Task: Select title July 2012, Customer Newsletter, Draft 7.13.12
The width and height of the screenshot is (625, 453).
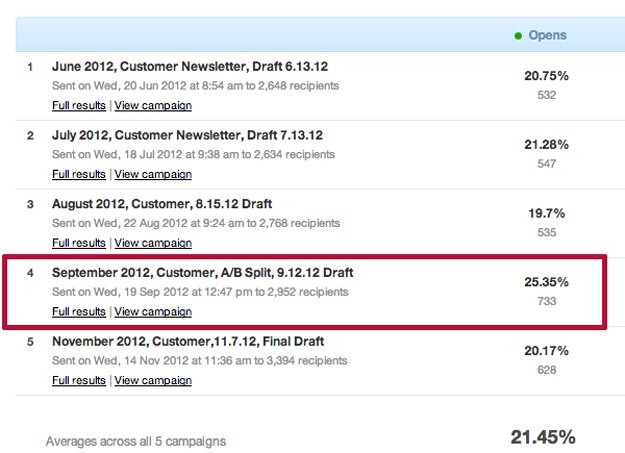Action: [x=187, y=135]
